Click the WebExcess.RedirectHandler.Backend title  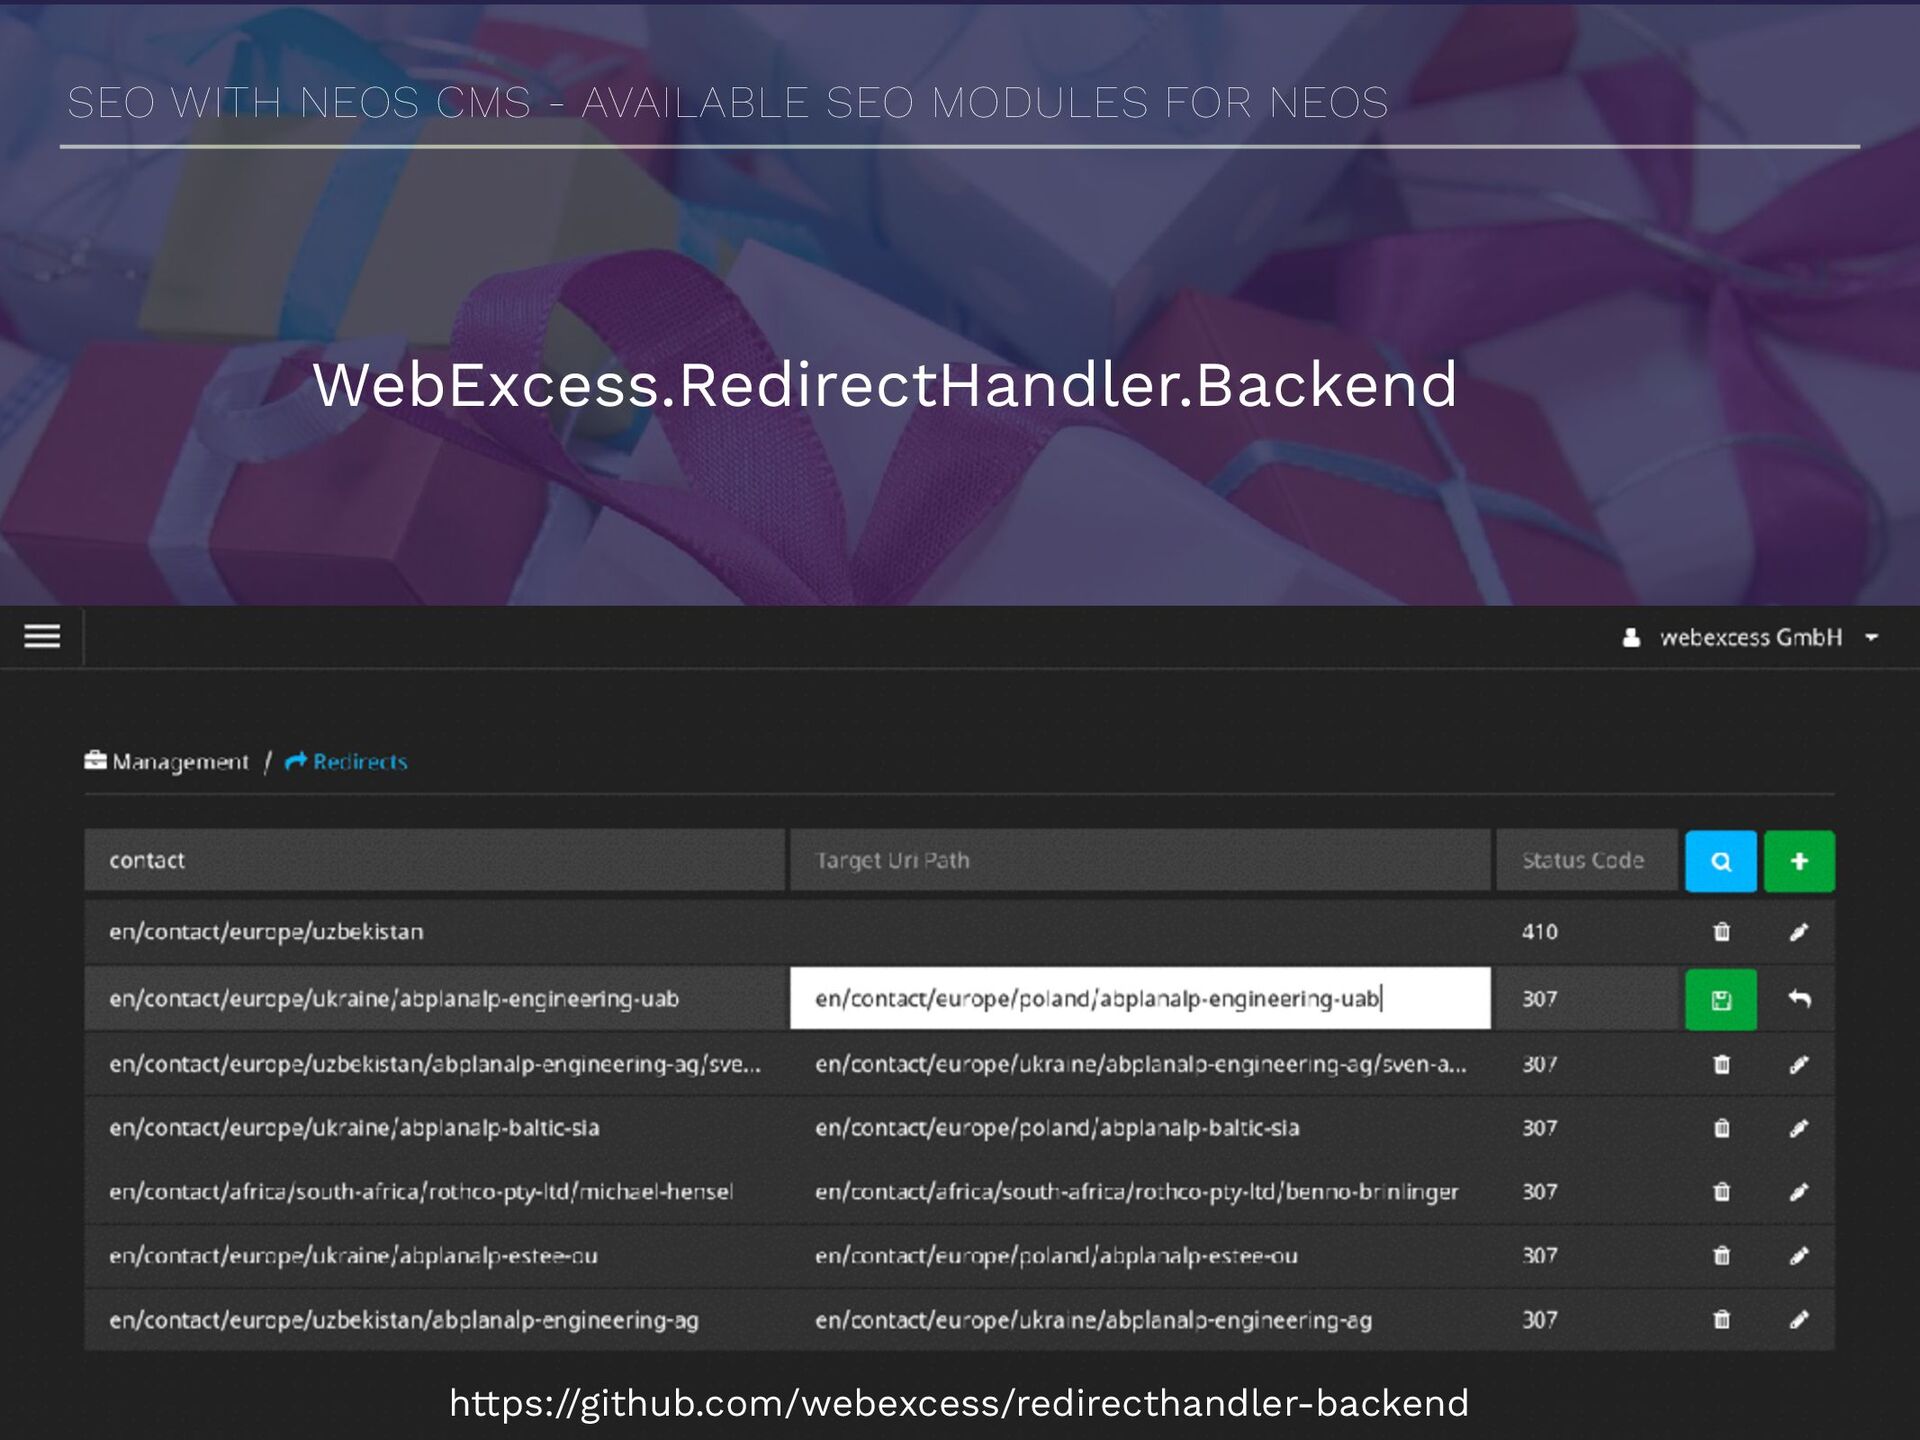tap(885, 385)
